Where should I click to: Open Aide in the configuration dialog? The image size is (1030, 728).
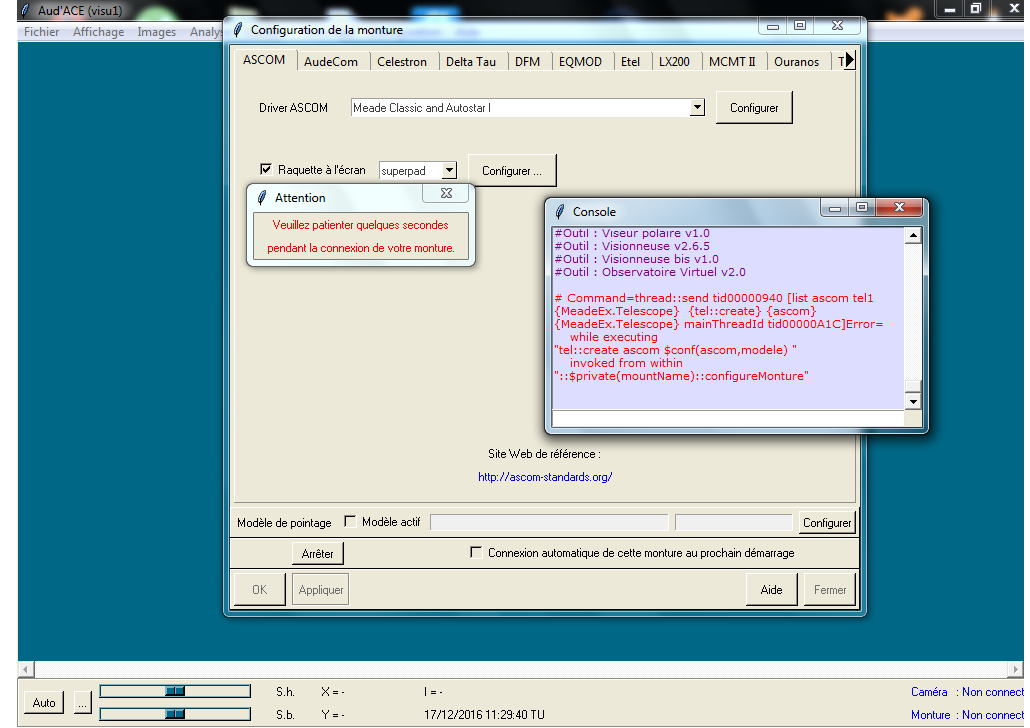click(771, 589)
